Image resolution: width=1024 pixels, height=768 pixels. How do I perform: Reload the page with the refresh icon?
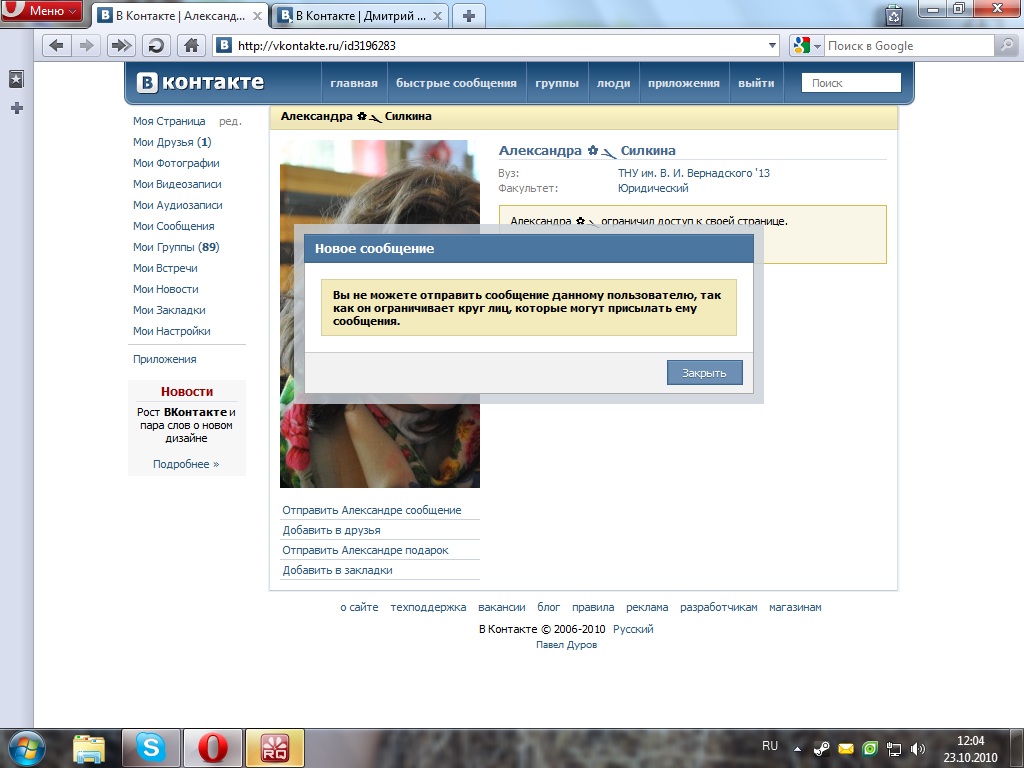[x=156, y=46]
